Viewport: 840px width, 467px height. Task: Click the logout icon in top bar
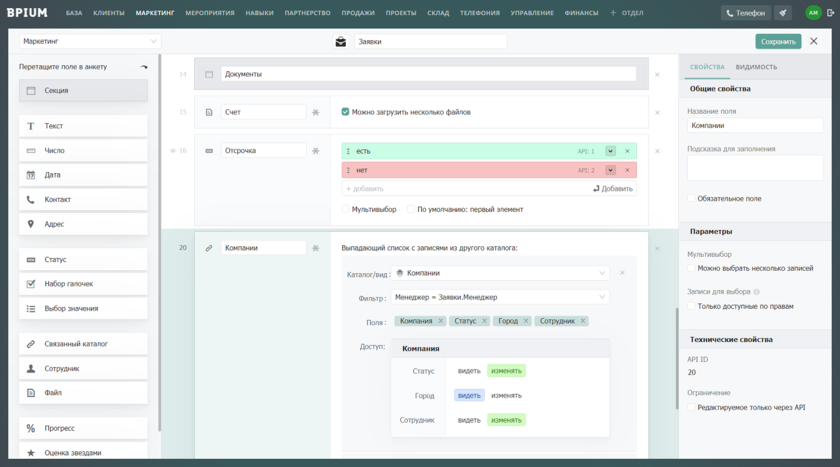click(830, 13)
